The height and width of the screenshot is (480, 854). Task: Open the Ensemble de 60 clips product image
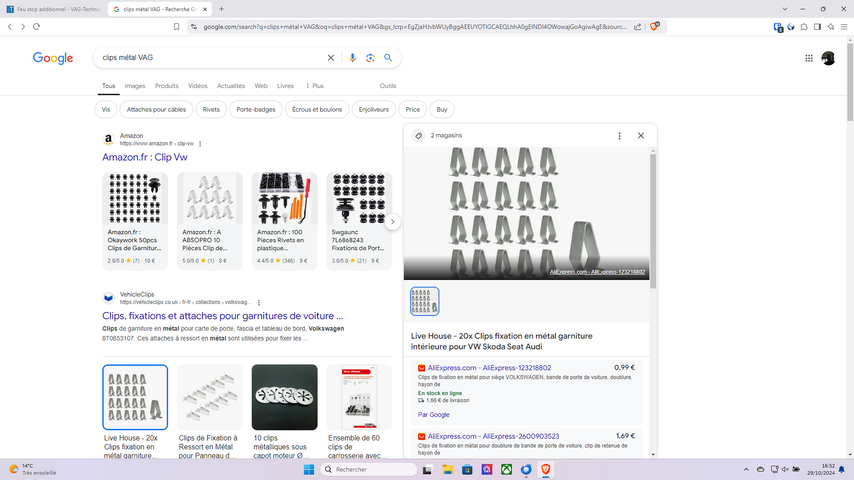[x=359, y=397]
